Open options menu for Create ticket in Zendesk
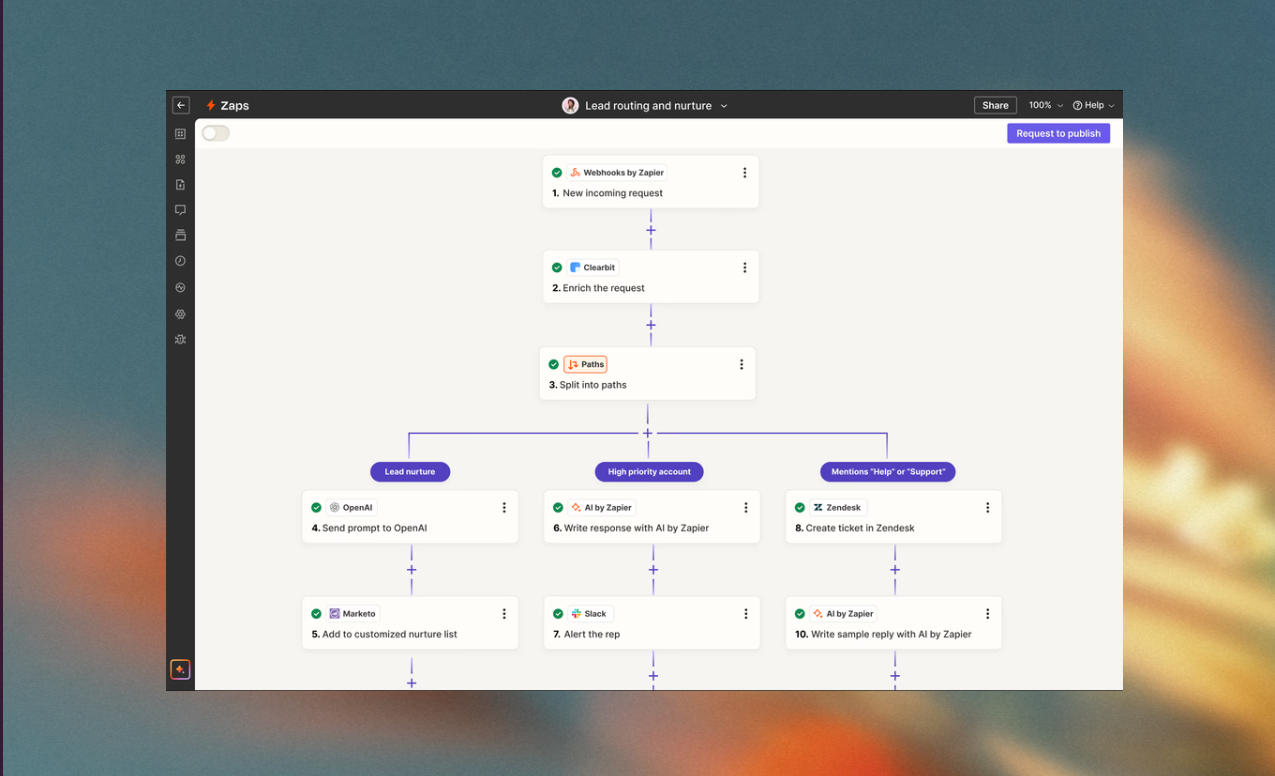This screenshot has width=1275, height=776. [987, 507]
